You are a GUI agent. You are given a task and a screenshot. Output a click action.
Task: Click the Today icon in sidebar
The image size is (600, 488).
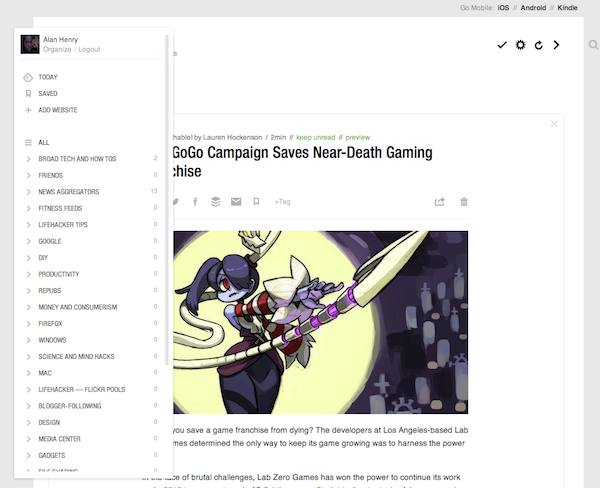[x=28, y=78]
